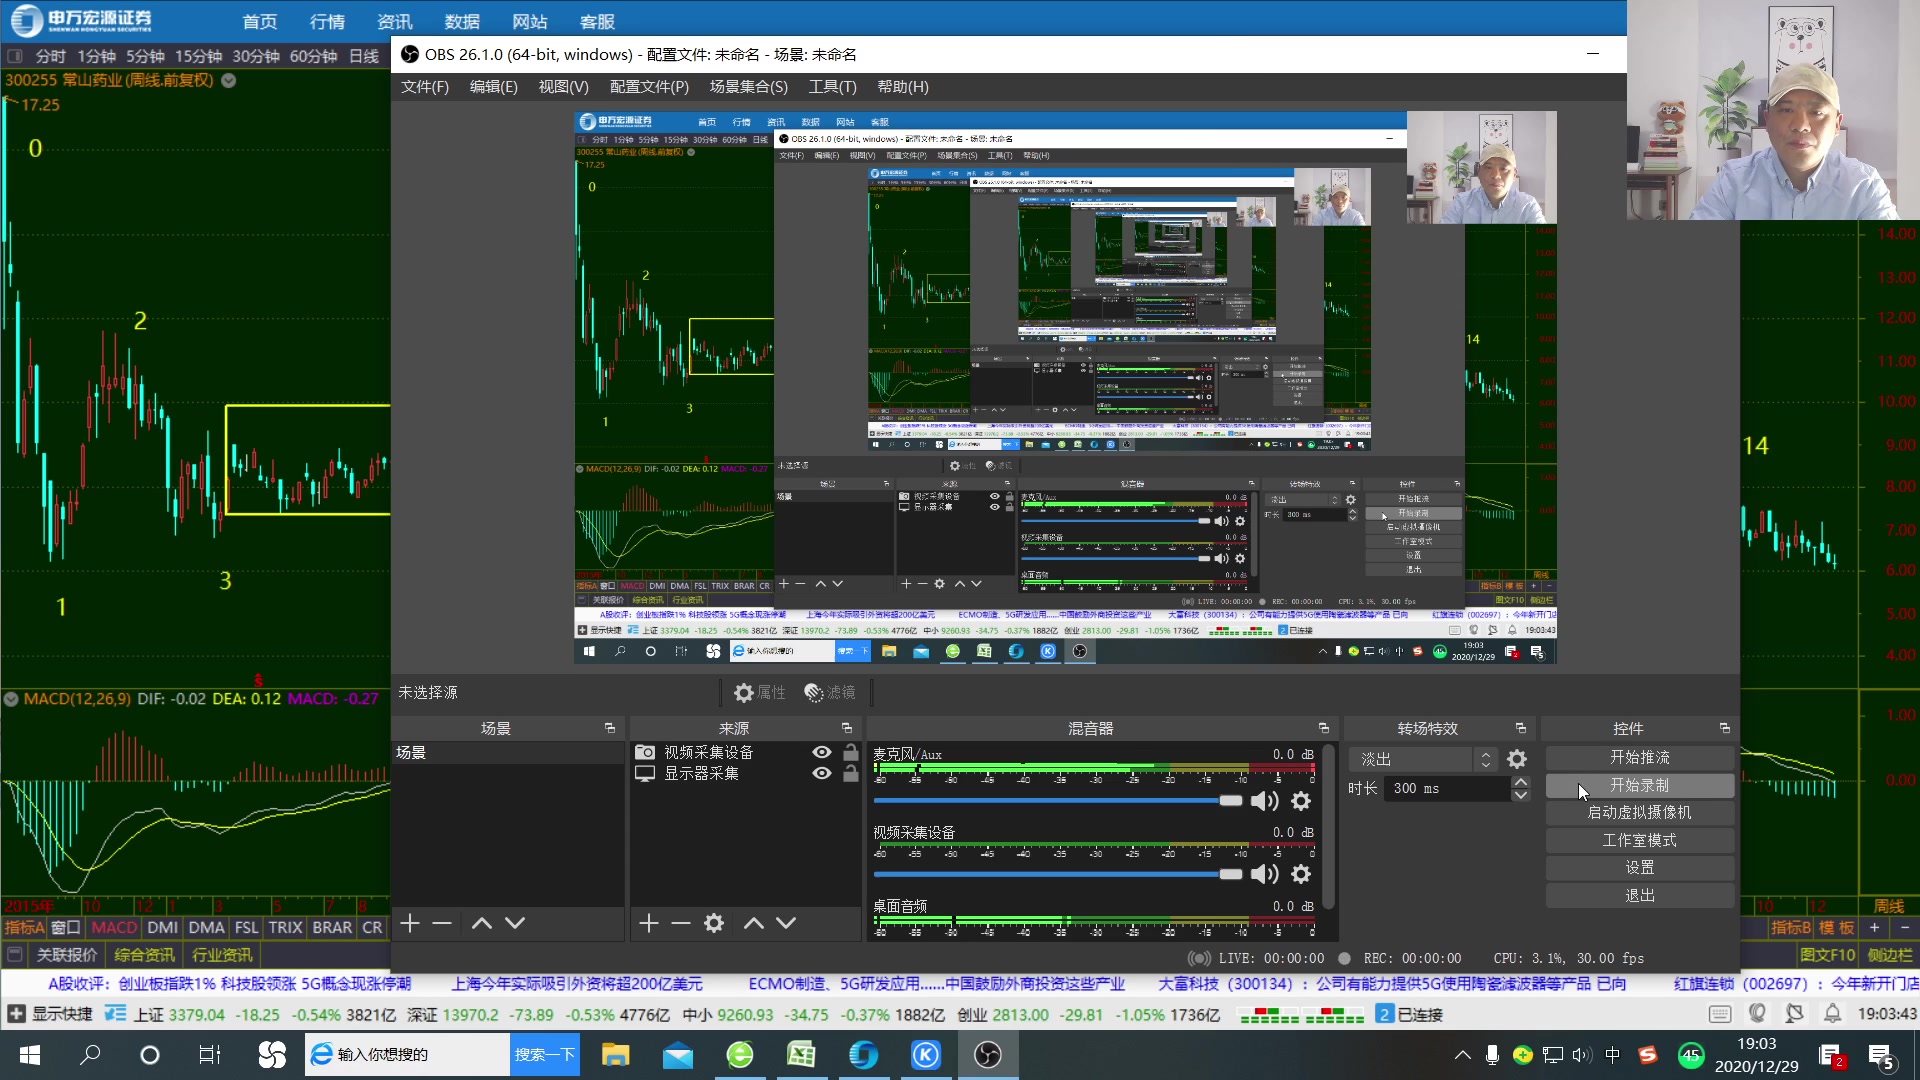Image resolution: width=1920 pixels, height=1080 pixels.
Task: Open dropdown arrow next to 常山药业 title
Action: pos(228,80)
